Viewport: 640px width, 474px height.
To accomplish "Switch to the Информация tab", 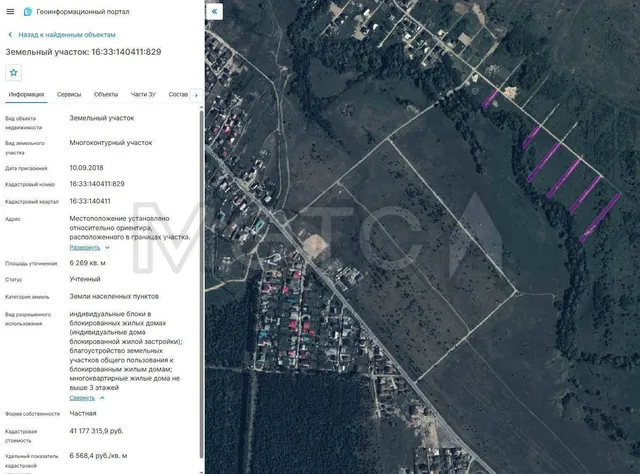I will point(26,94).
